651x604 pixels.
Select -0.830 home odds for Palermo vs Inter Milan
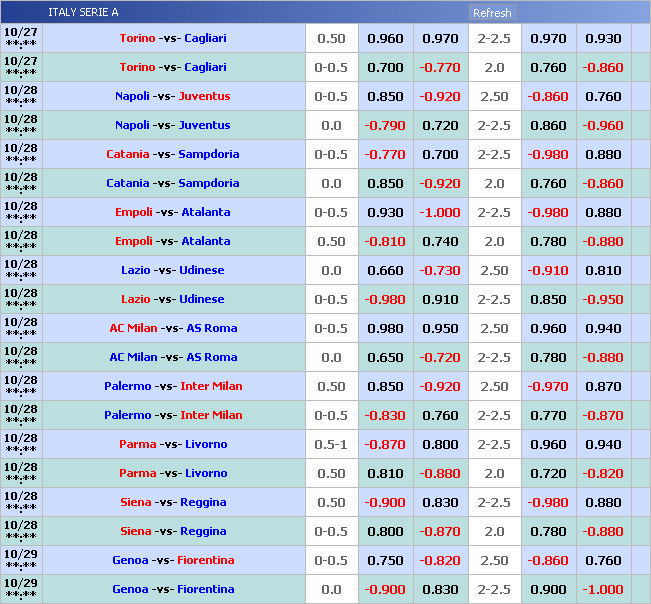385,416
